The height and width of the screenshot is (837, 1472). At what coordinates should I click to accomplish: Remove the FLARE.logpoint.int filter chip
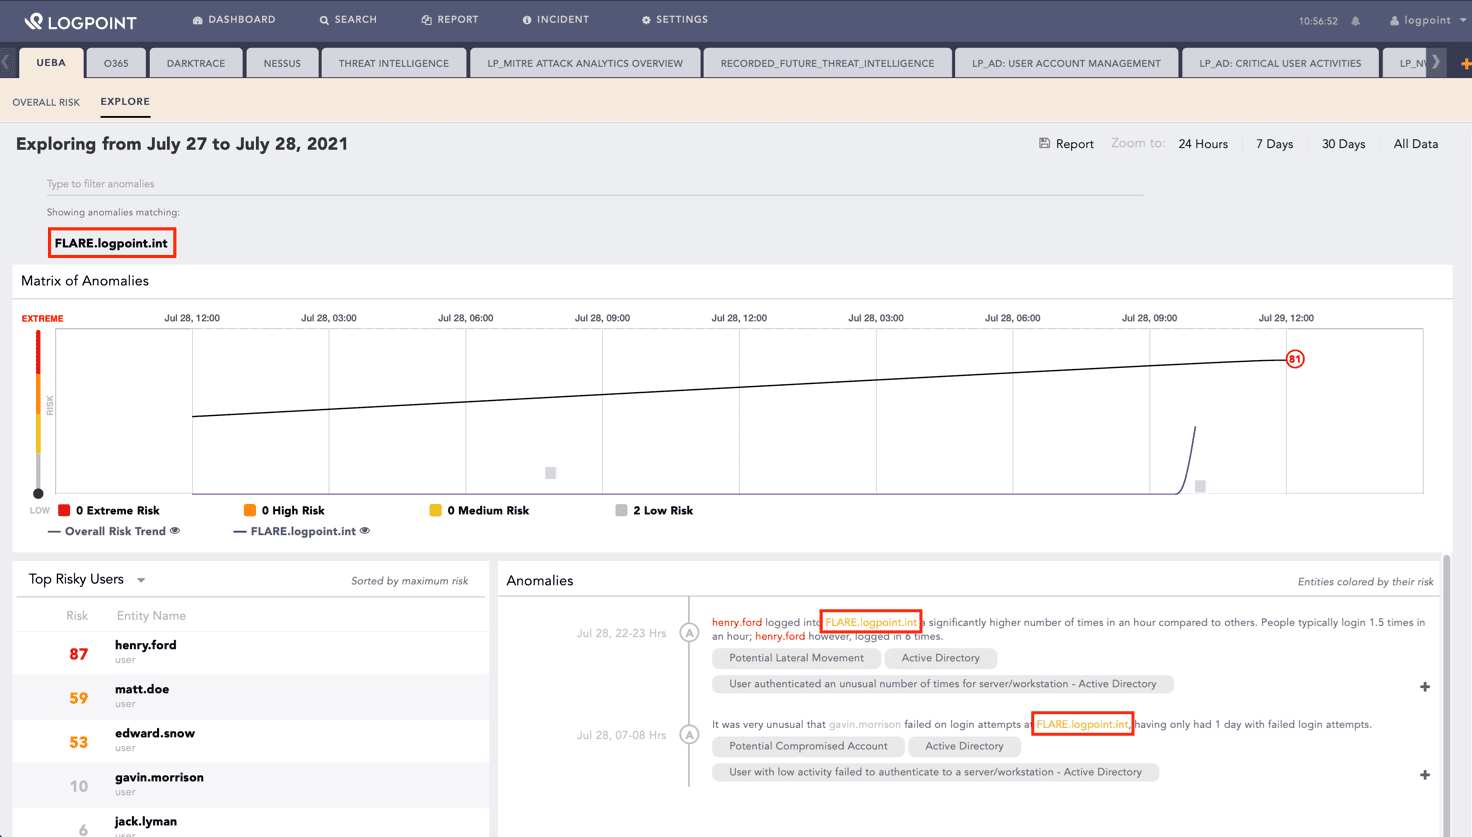coord(111,243)
